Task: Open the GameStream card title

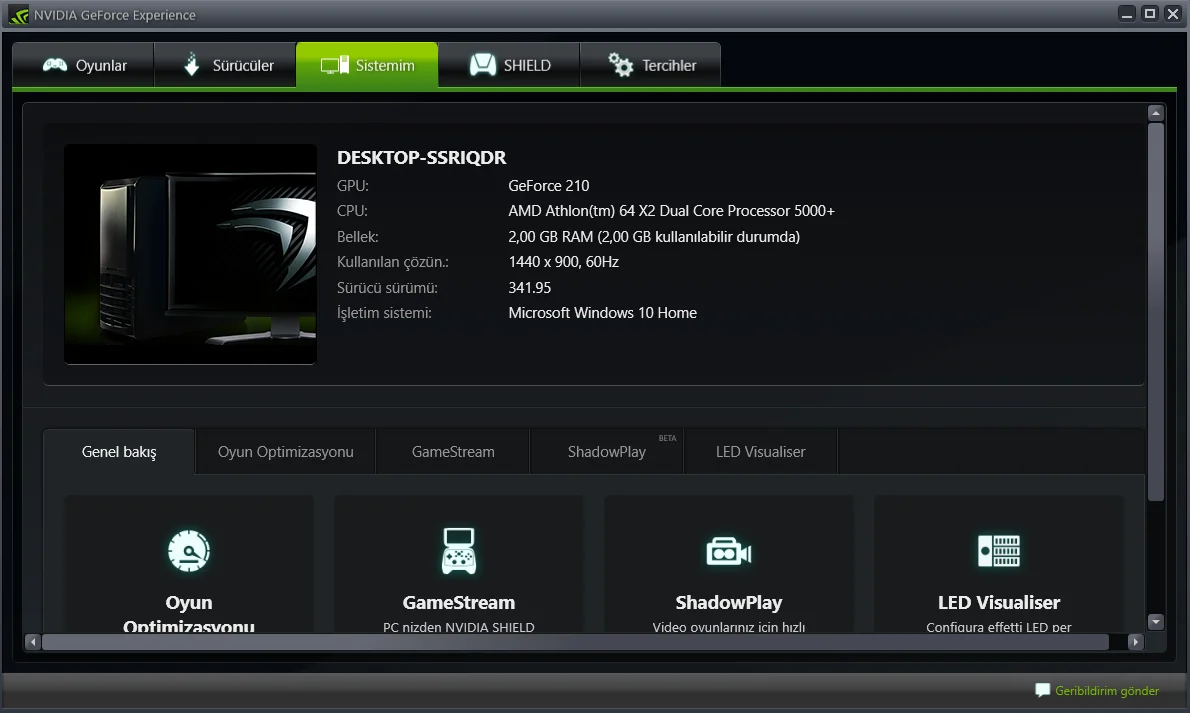Action: tap(459, 603)
